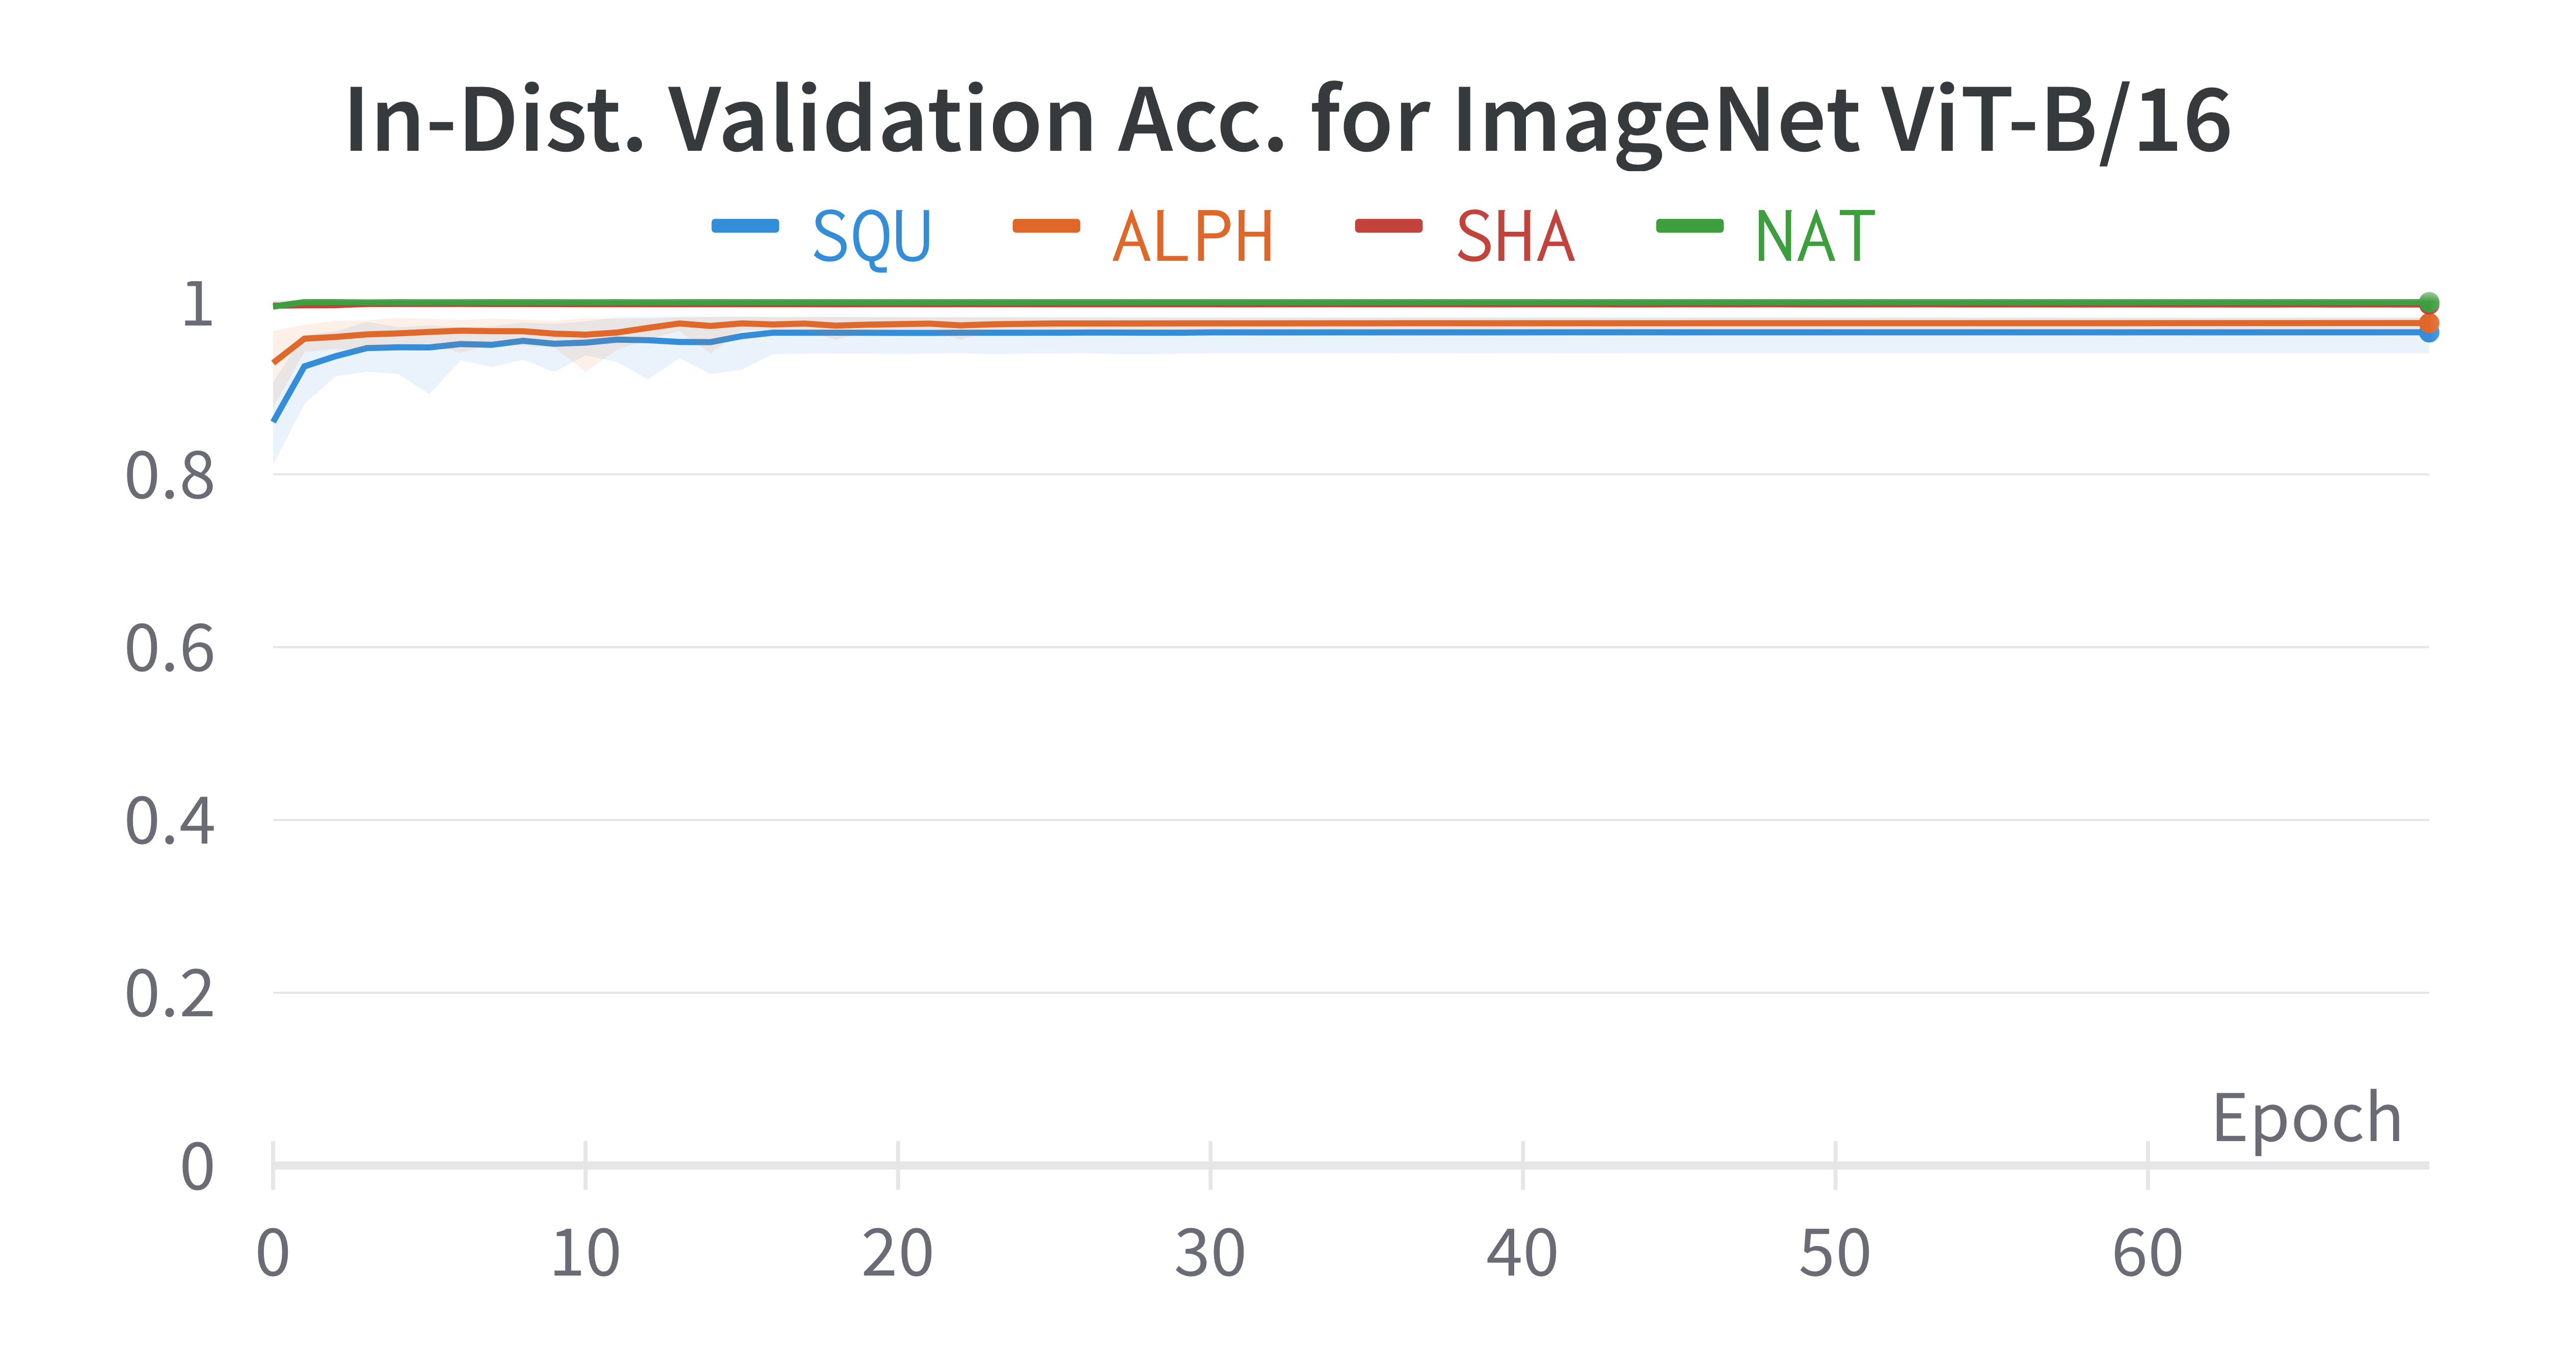This screenshot has width=2576, height=1353.
Task: Toggle the NAT series legend label
Action: point(1814,237)
